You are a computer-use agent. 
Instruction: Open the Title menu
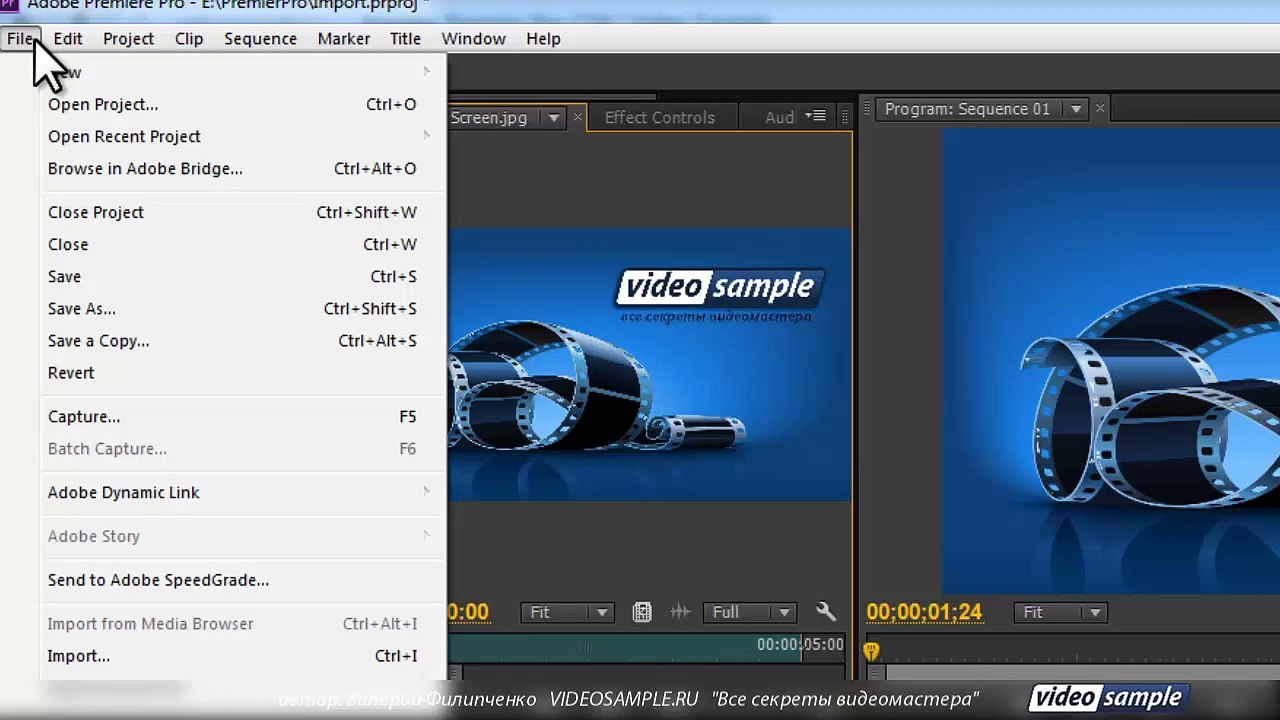[405, 38]
